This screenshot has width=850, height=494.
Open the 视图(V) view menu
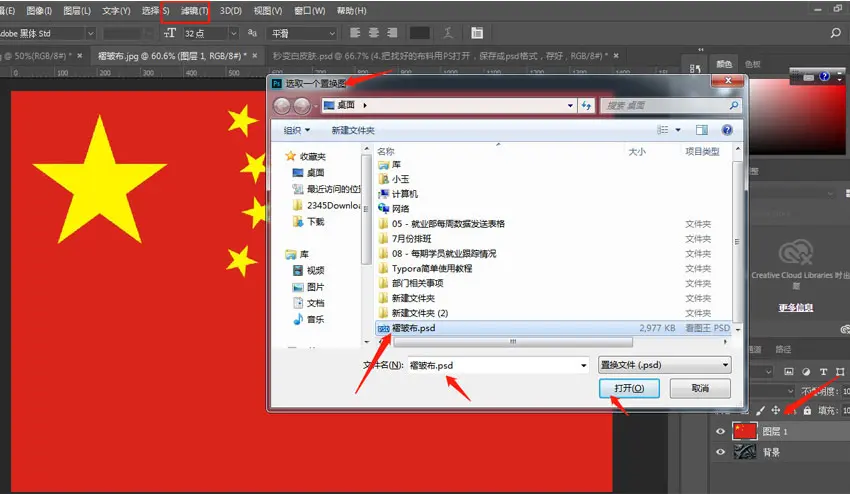point(268,11)
